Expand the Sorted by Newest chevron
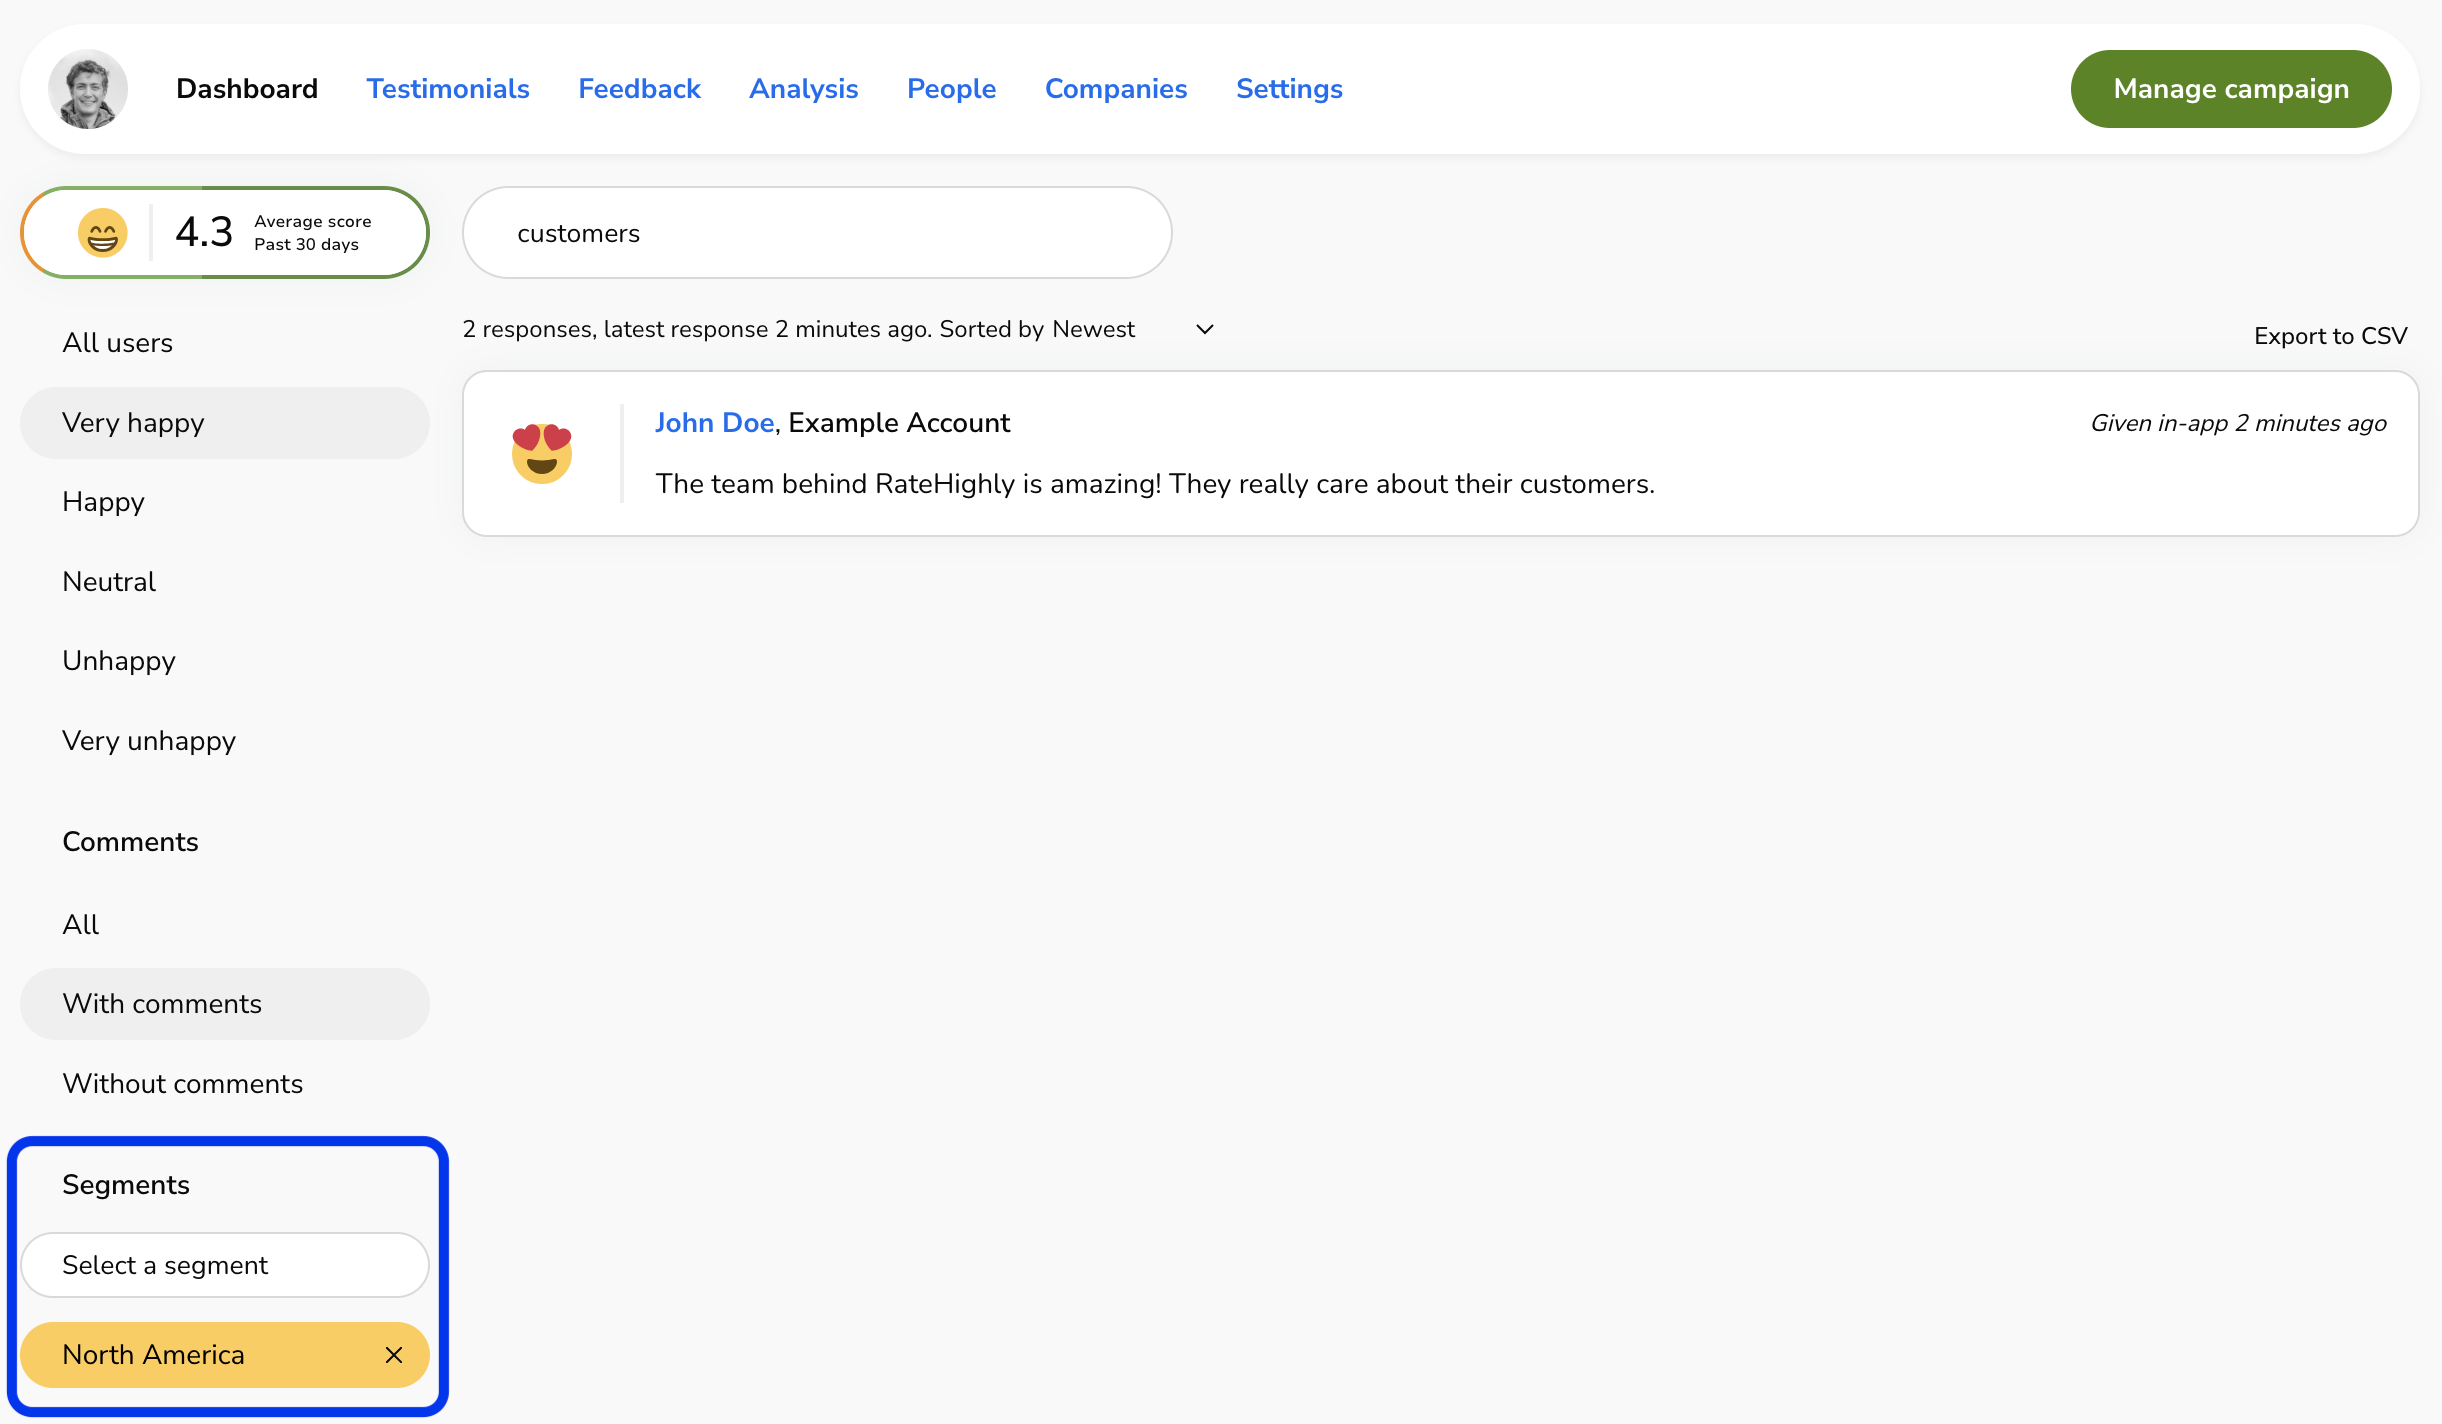Image resolution: width=2442 pixels, height=1424 pixels. point(1204,329)
